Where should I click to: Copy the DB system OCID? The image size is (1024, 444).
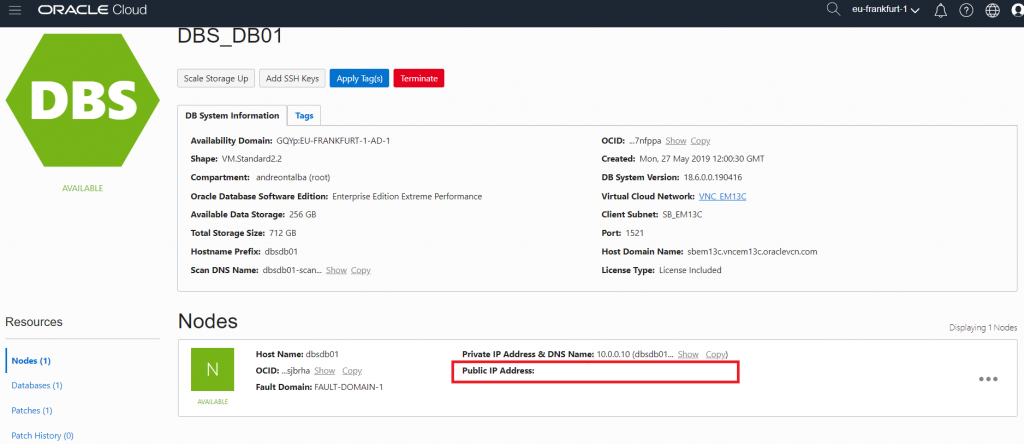coord(700,141)
